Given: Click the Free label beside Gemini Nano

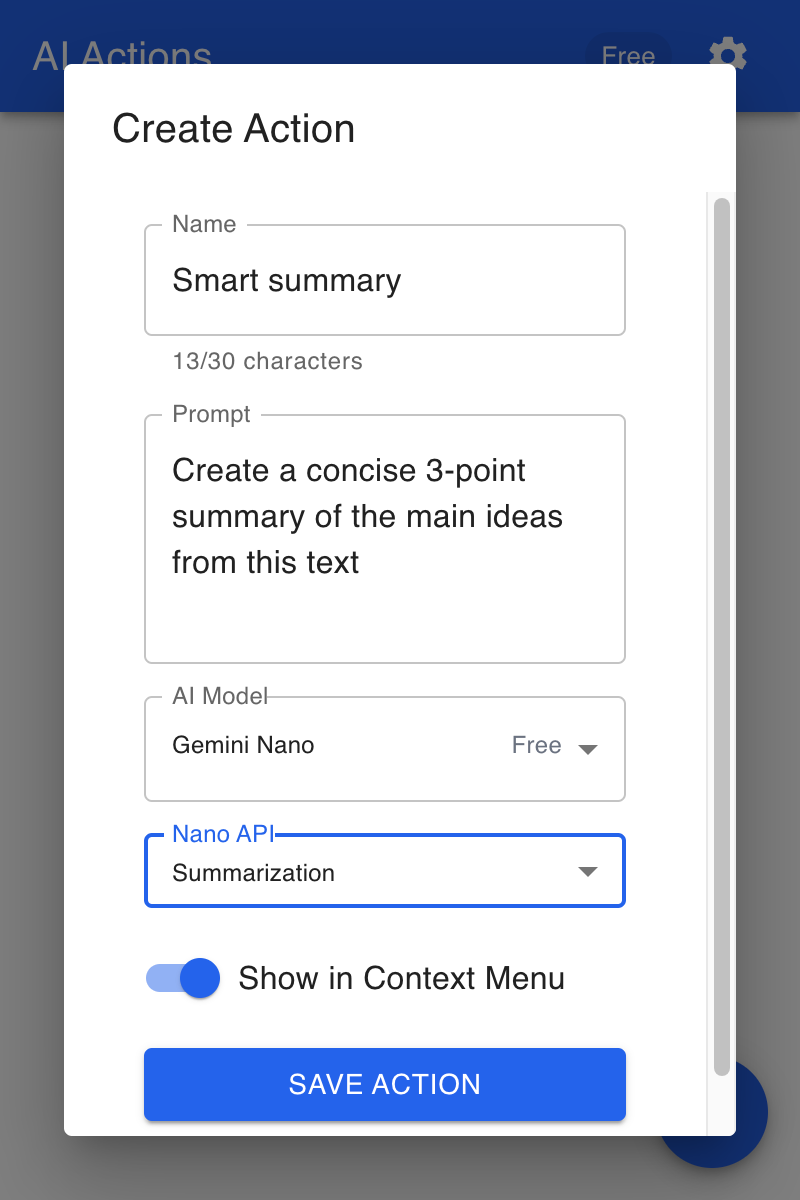Looking at the screenshot, I should pos(537,745).
